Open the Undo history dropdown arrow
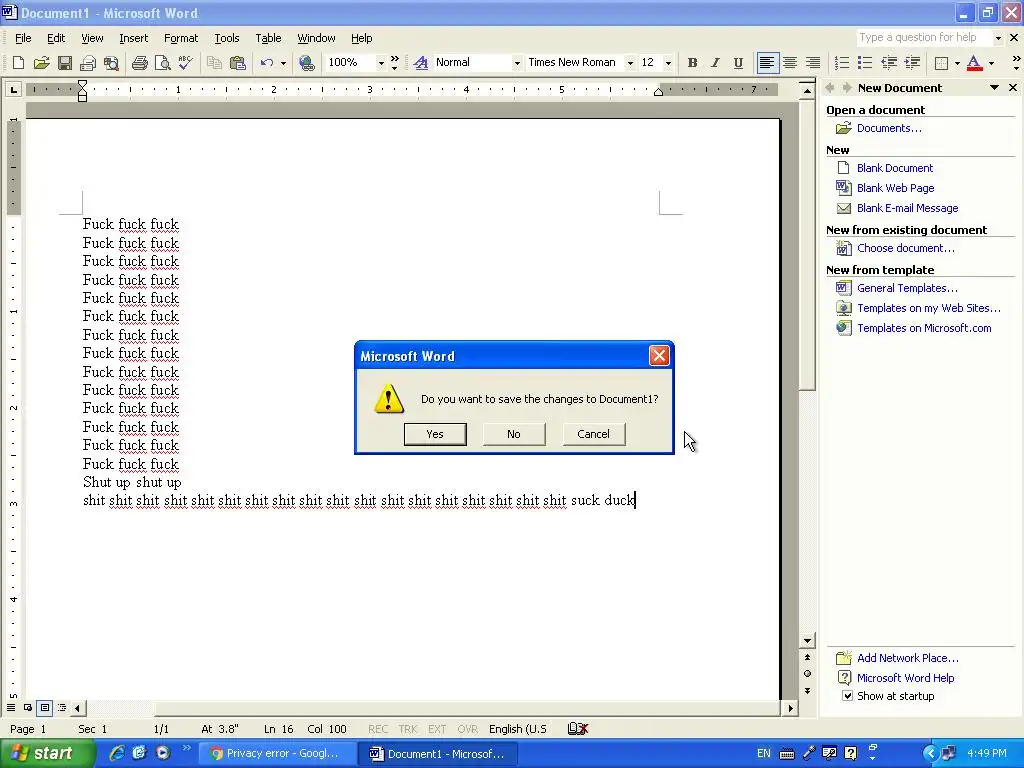 click(x=283, y=63)
